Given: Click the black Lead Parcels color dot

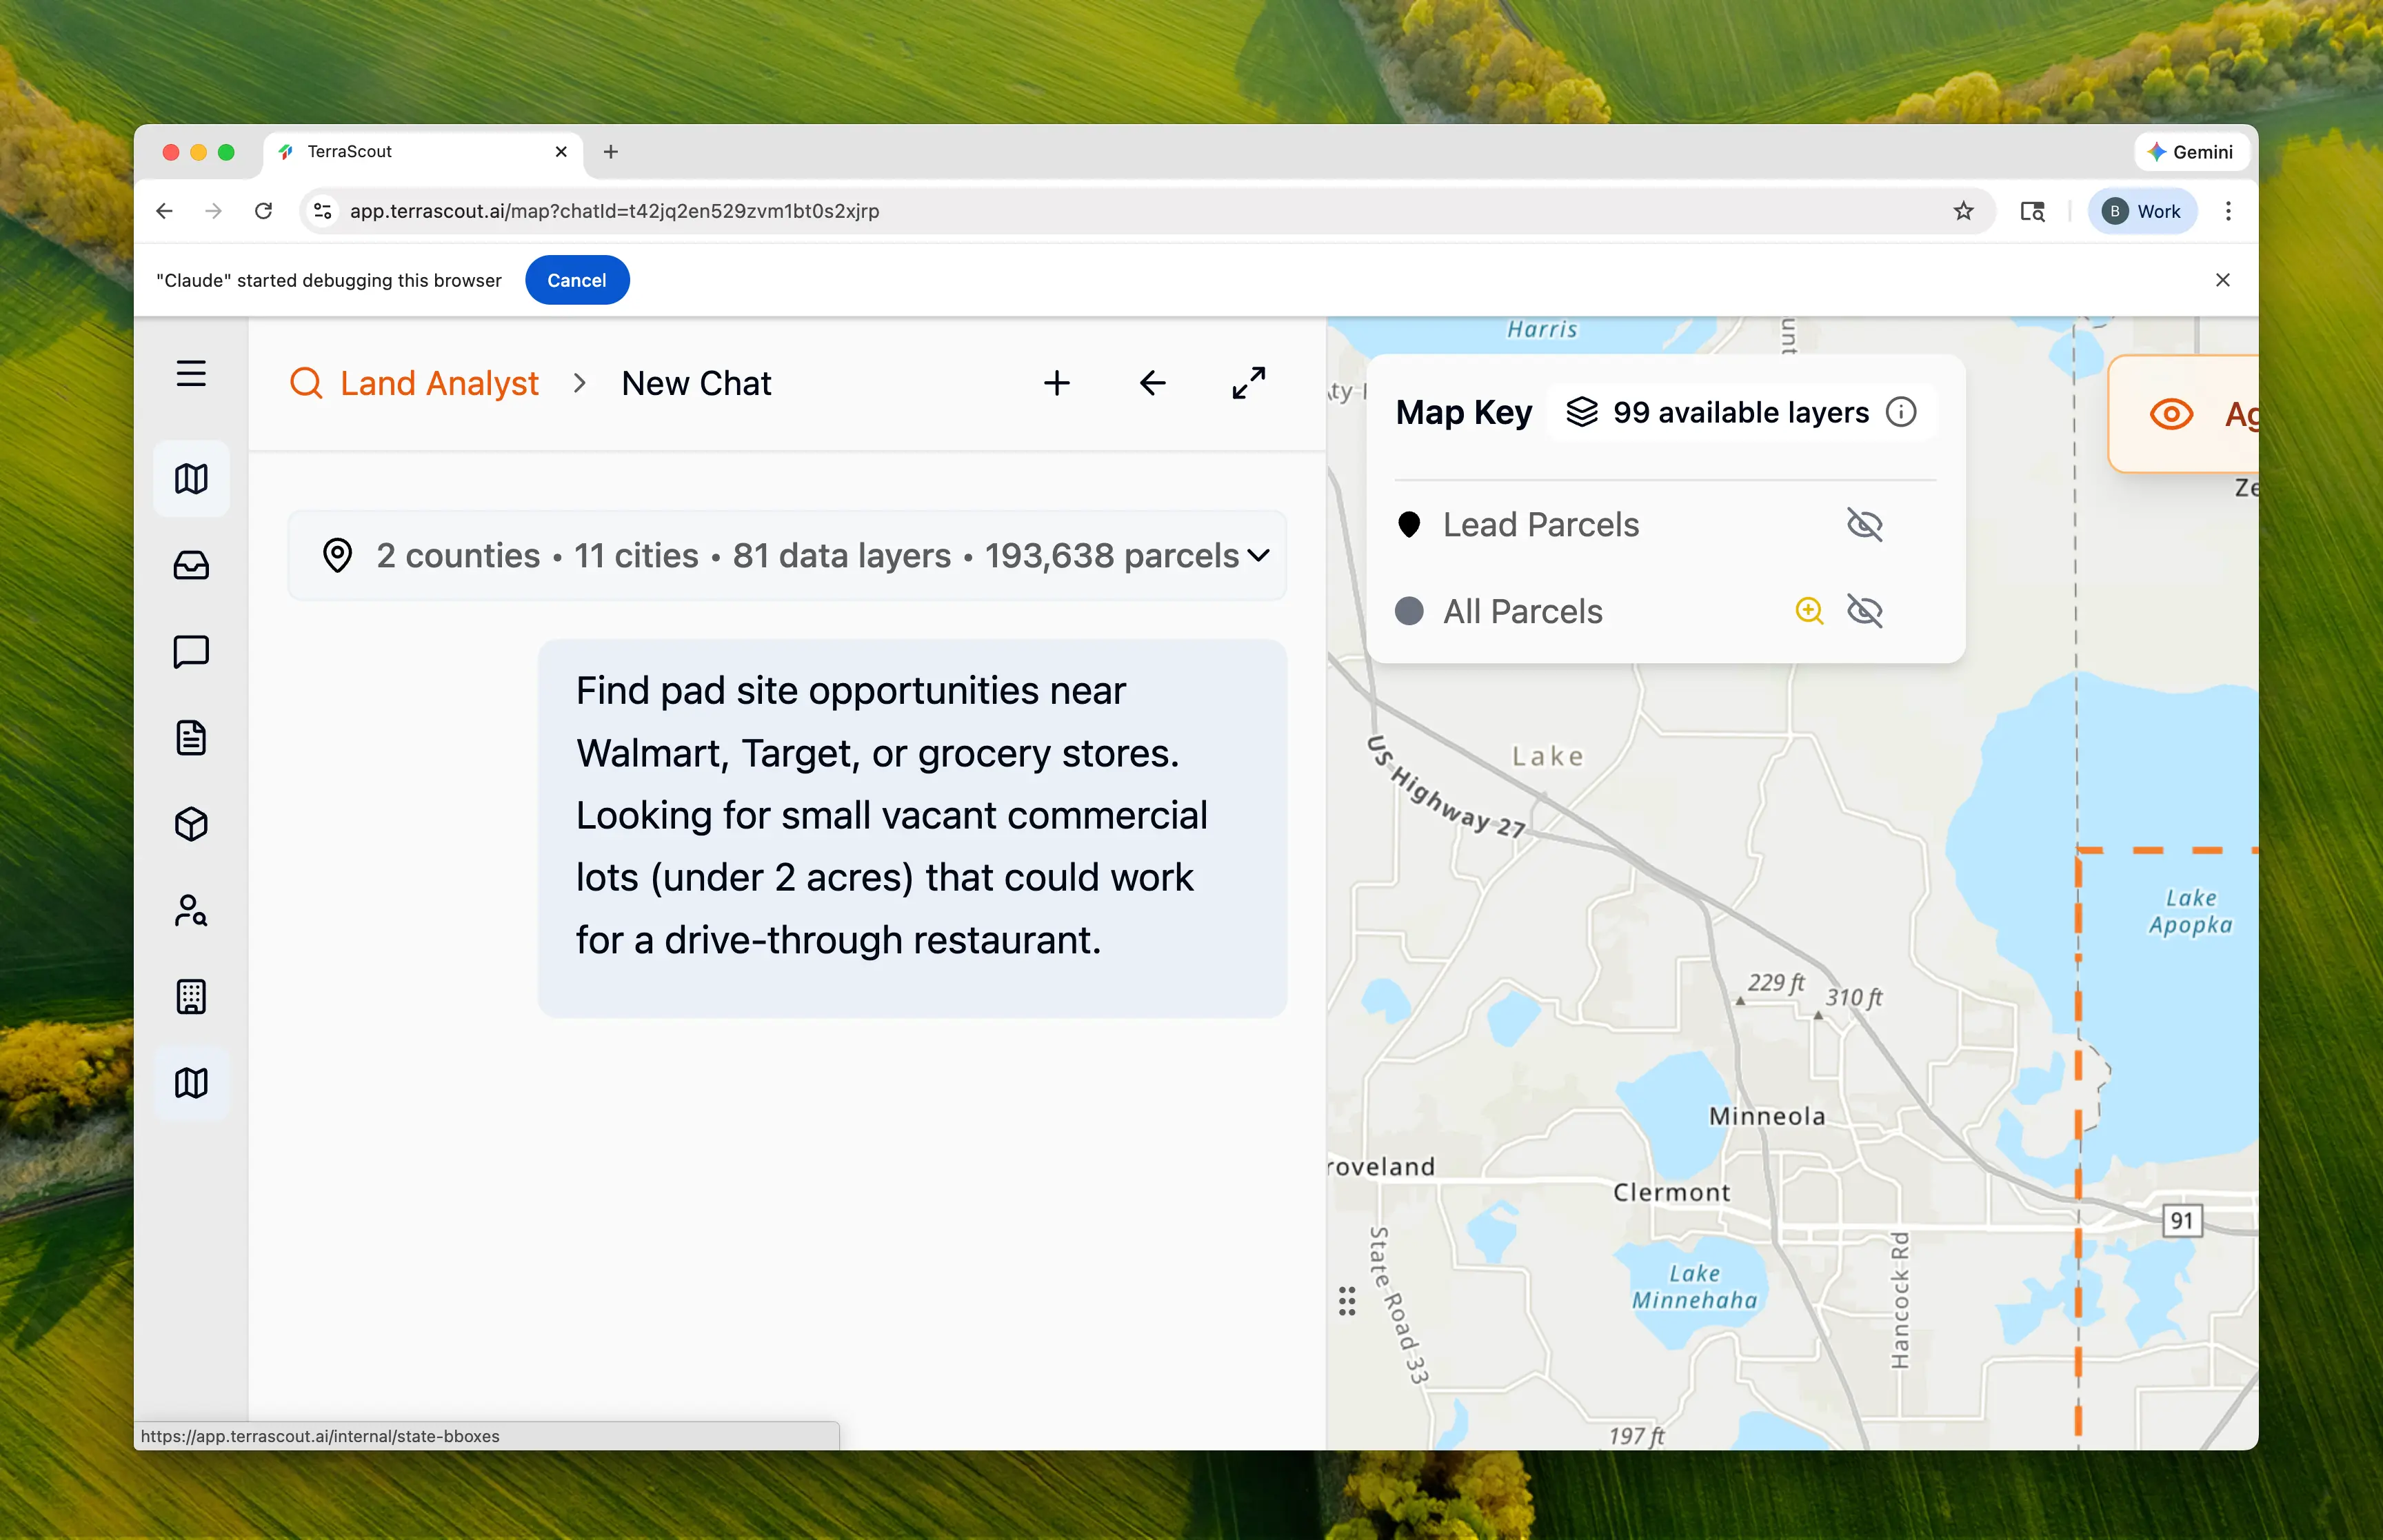Looking at the screenshot, I should (x=1409, y=525).
